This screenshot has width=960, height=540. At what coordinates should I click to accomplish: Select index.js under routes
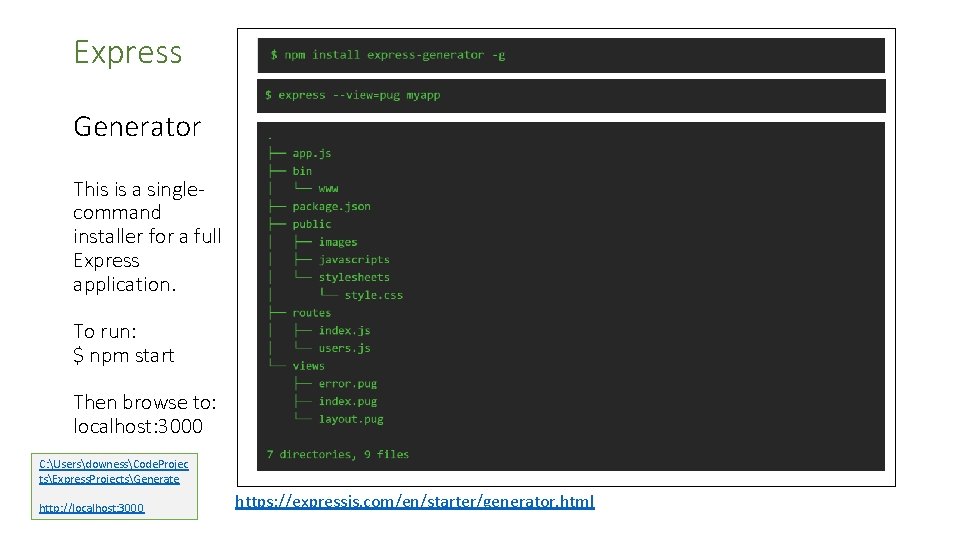[344, 331]
